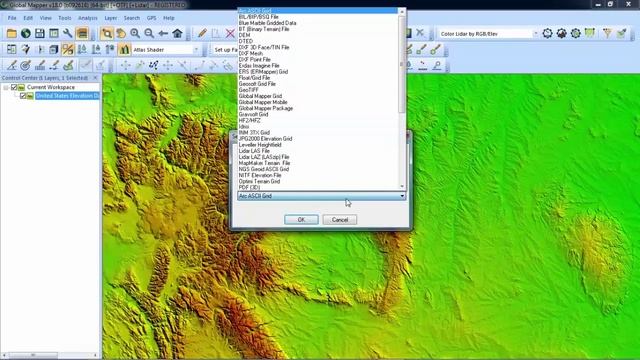Click the first gear icon beside Lidar dropdown

tap(547, 33)
